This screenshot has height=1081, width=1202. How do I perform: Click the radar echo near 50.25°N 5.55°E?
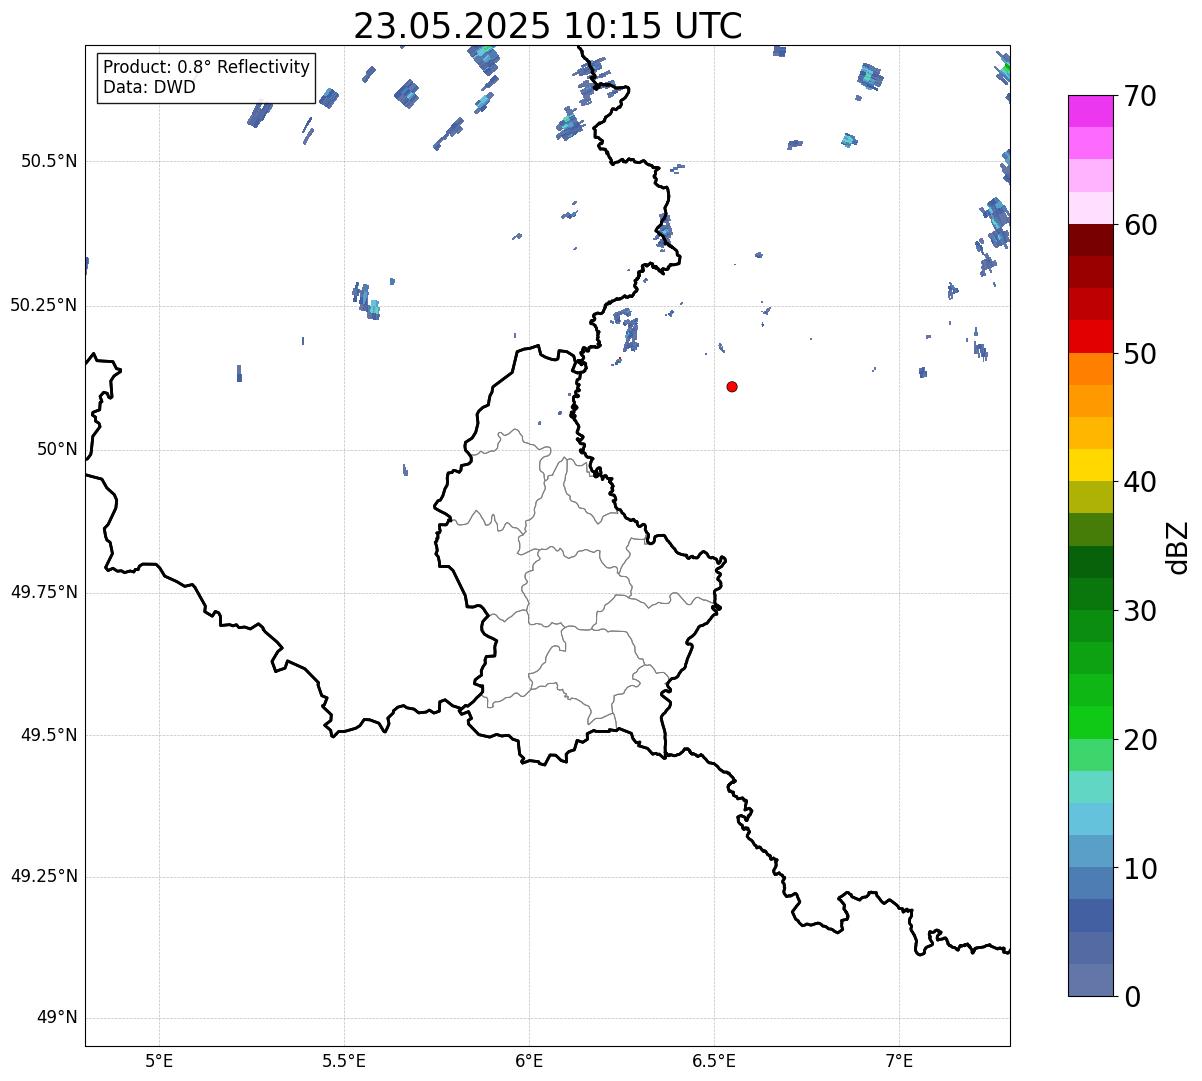(x=367, y=300)
